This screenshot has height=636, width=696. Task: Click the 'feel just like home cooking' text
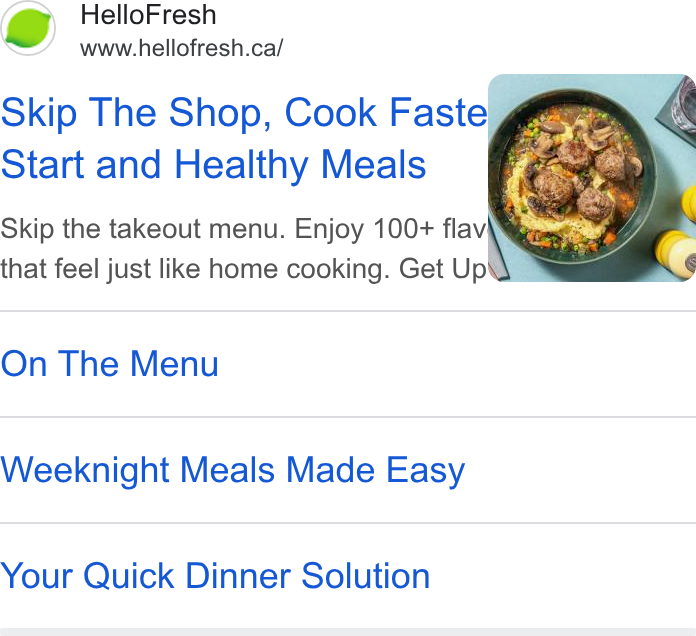221,269
